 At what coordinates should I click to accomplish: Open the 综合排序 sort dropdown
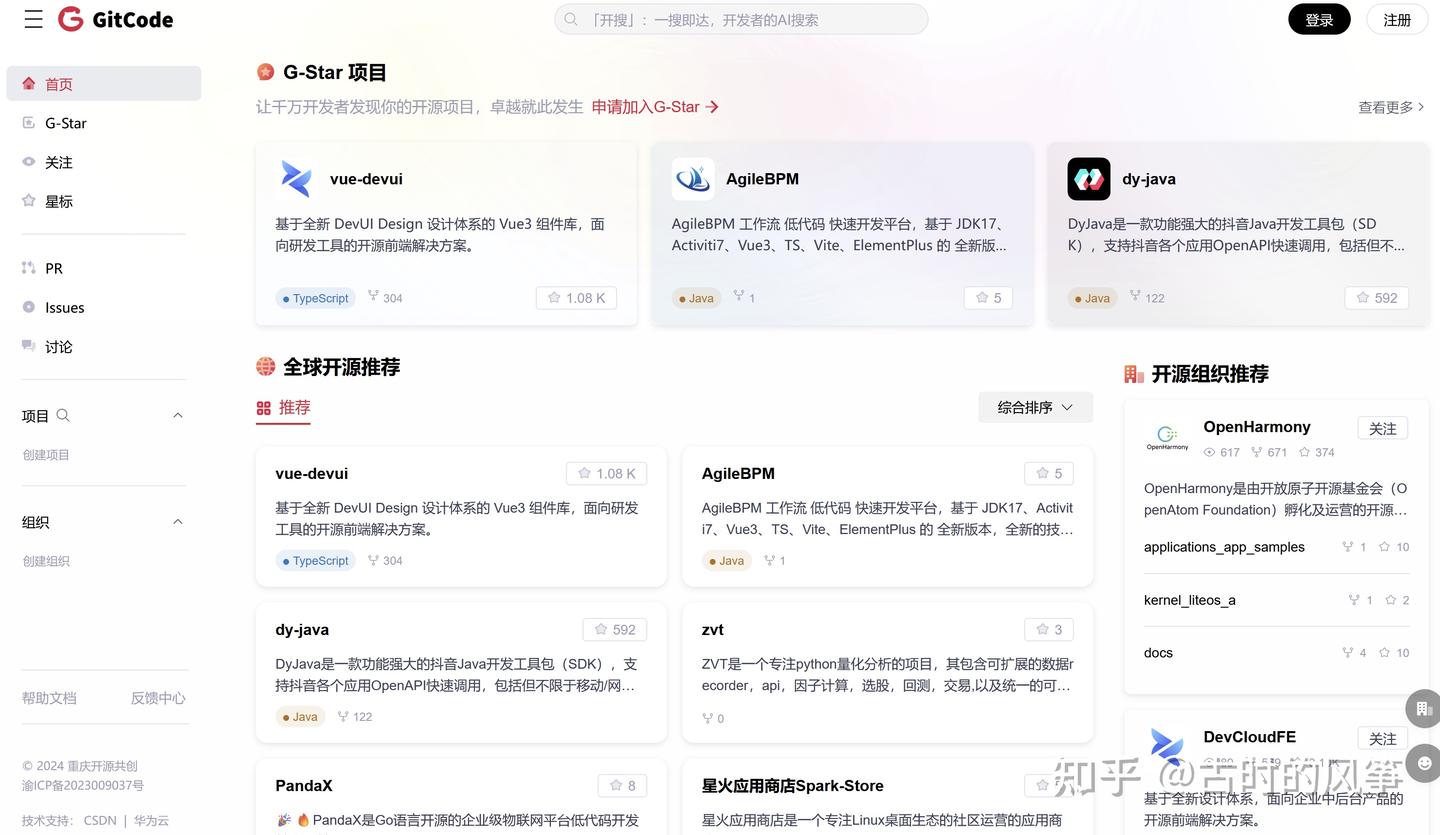pos(1035,407)
